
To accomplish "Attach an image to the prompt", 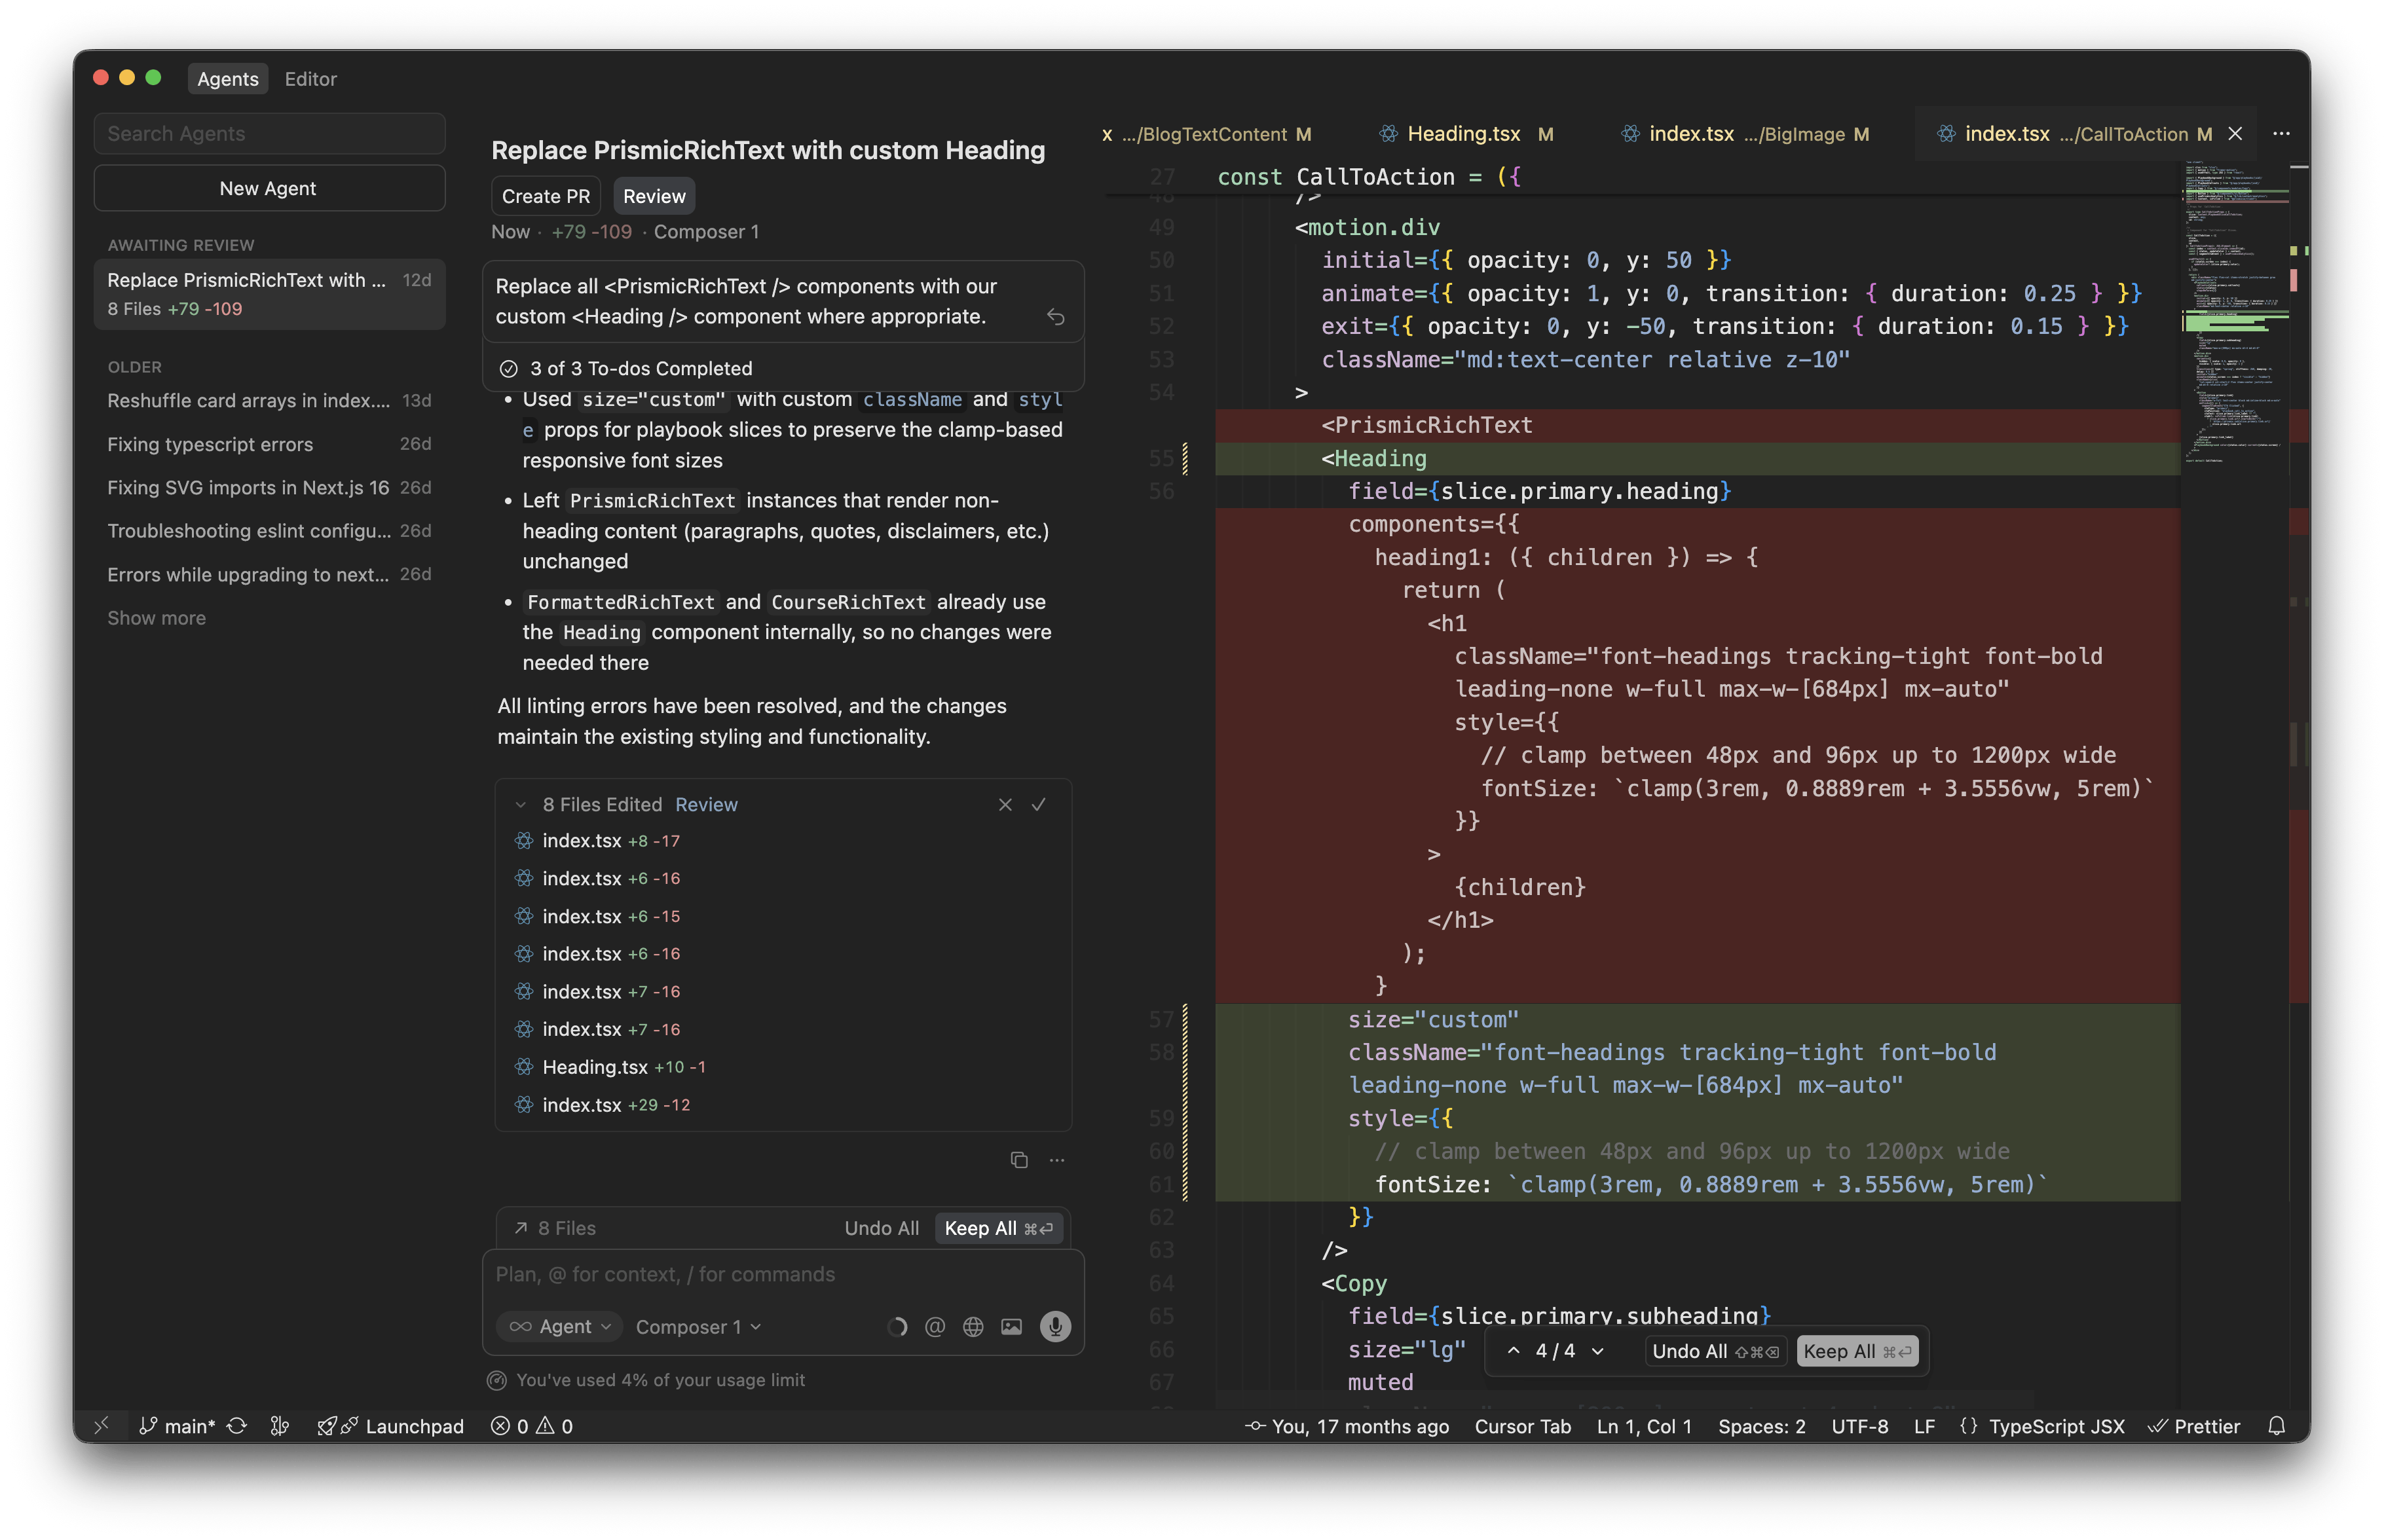I will click(x=1011, y=1326).
